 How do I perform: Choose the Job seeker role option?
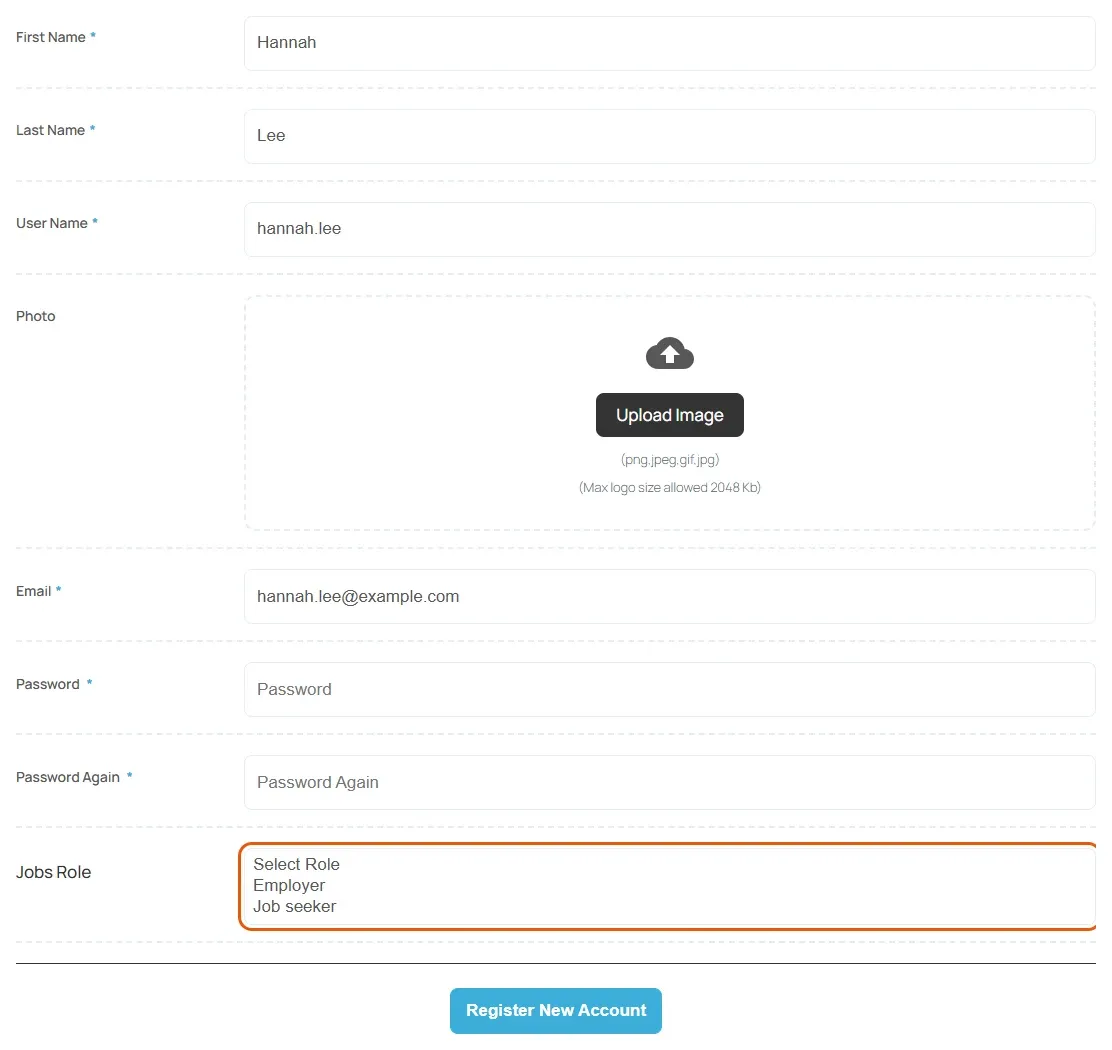tap(294, 906)
